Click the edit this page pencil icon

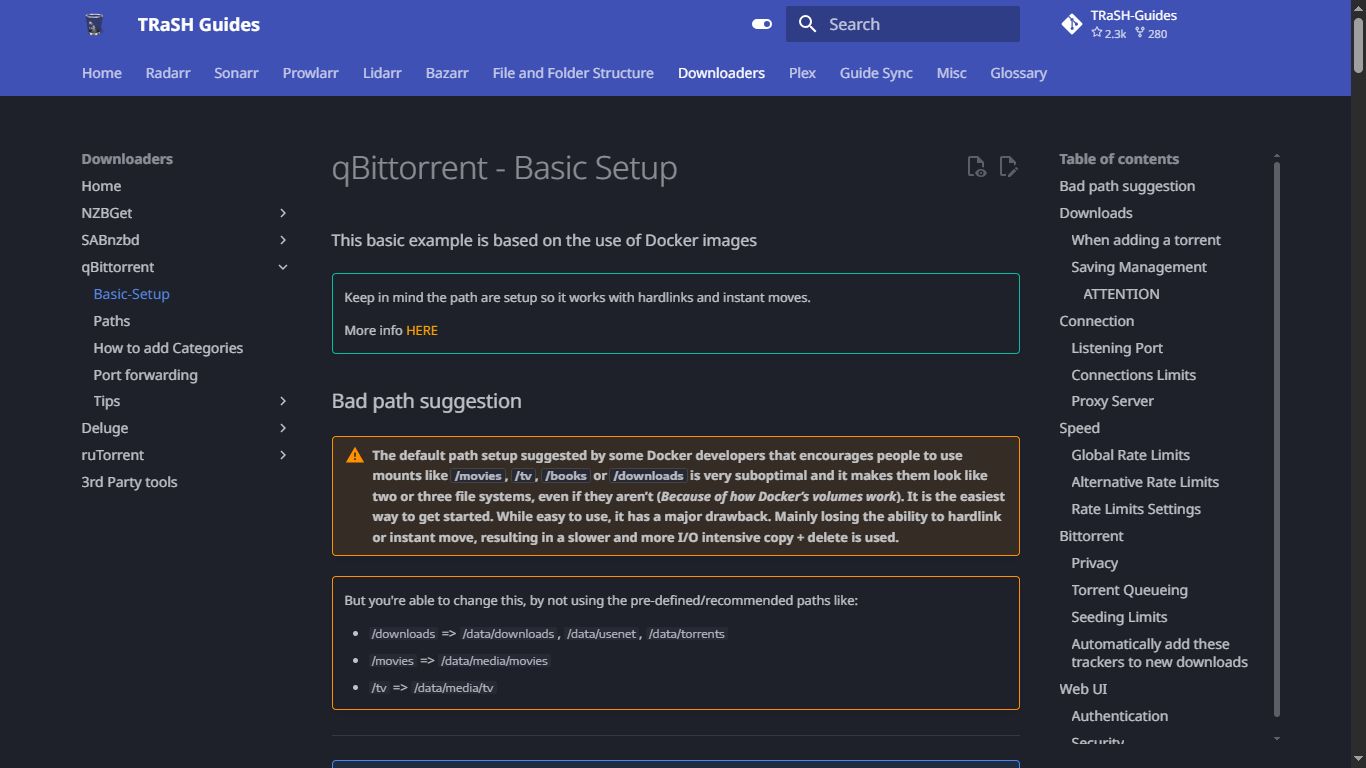pyautogui.click(x=1009, y=167)
